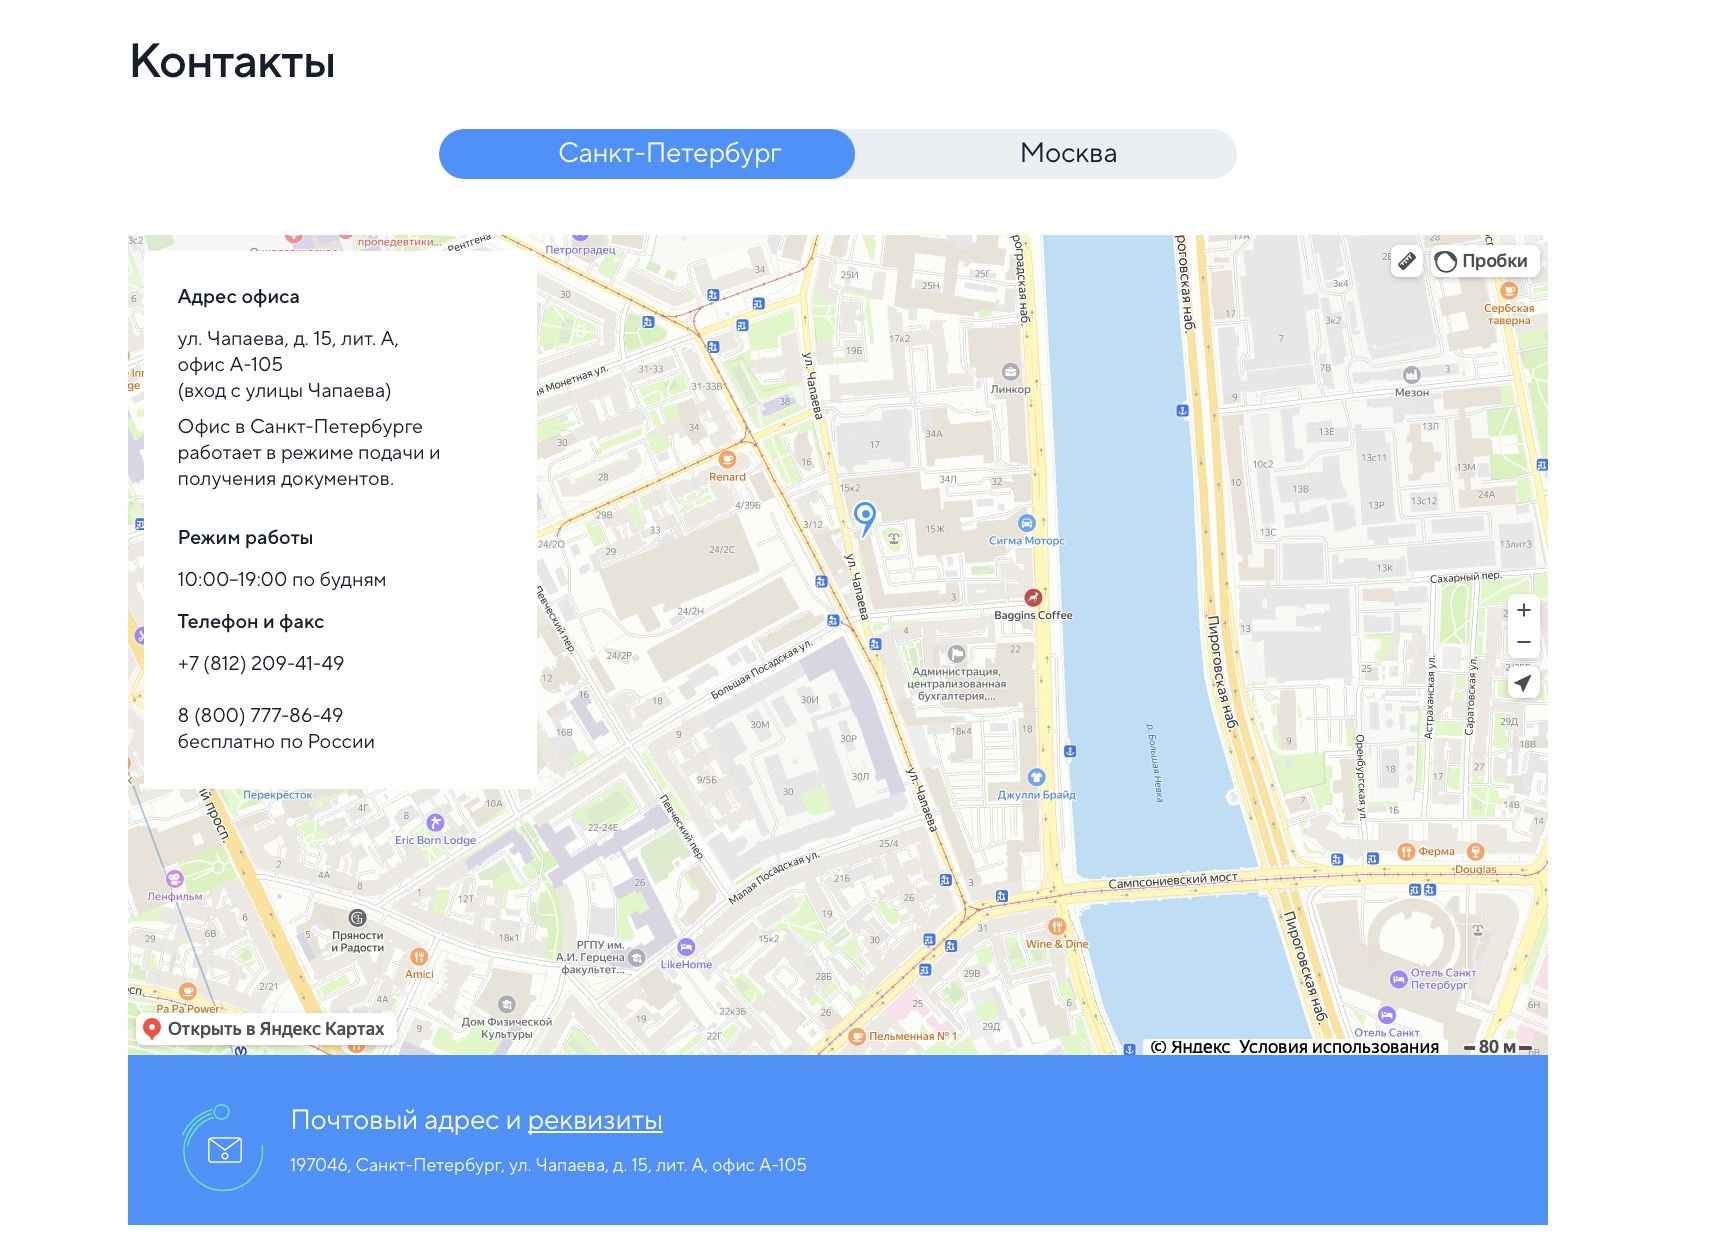
Task: Select the Отель Санкт Петербург marker
Action: [1399, 979]
